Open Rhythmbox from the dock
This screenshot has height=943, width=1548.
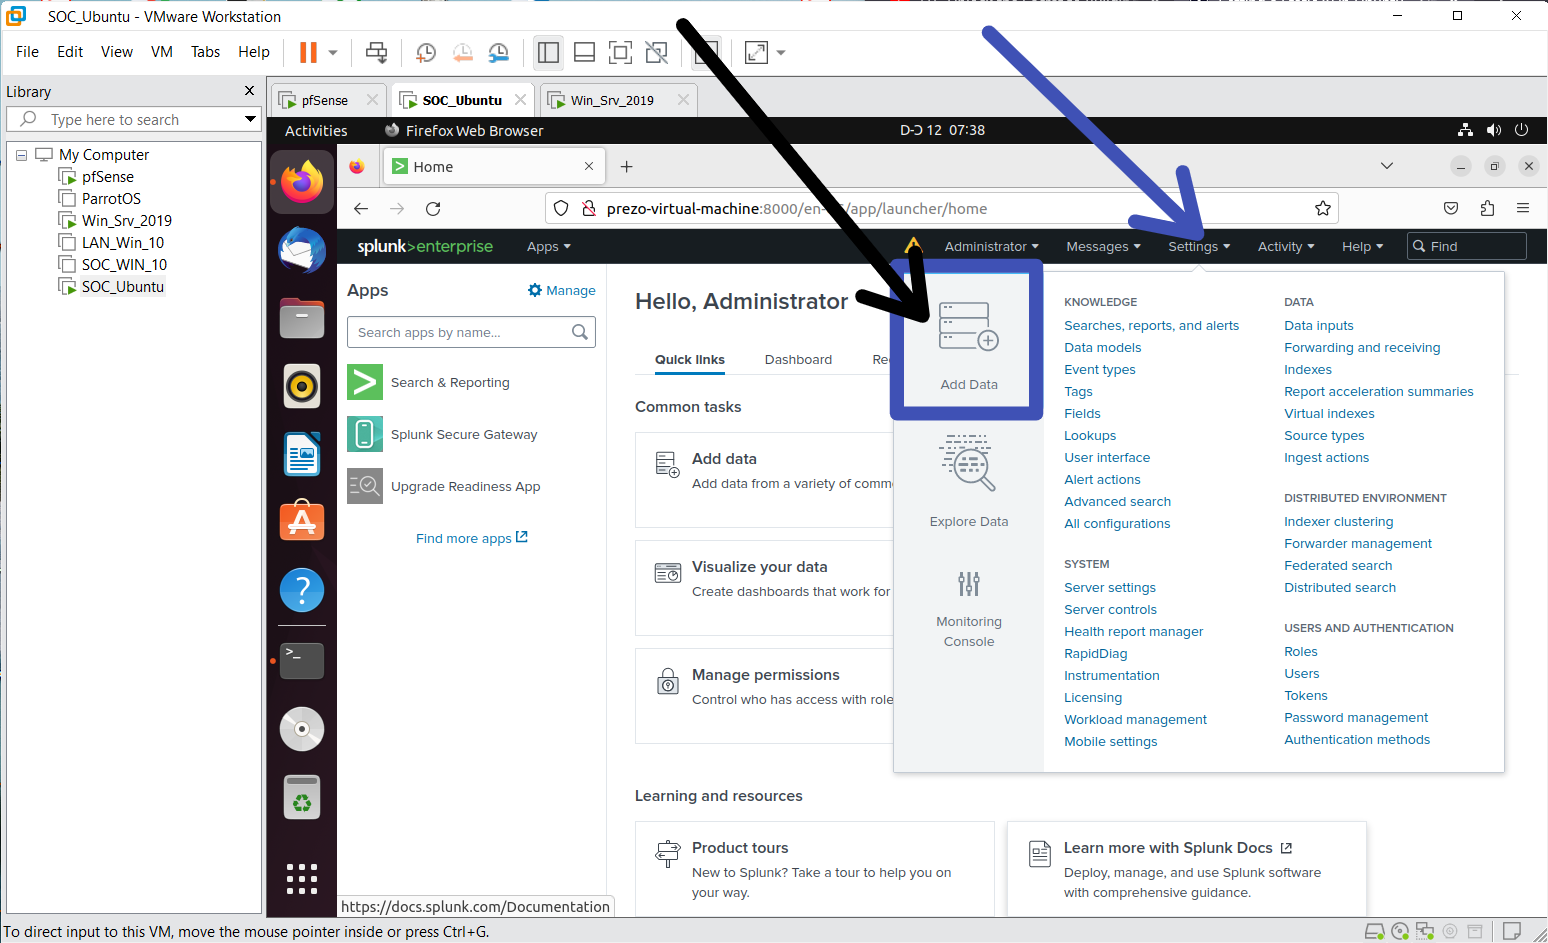302,386
